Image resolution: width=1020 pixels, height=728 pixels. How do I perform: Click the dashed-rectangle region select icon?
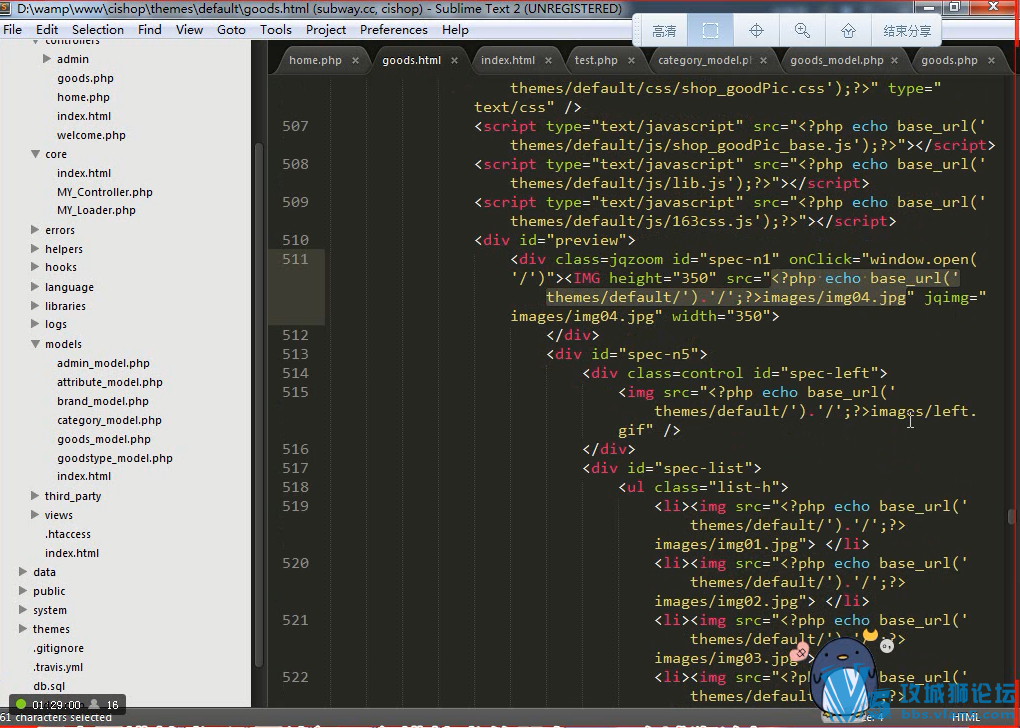pyautogui.click(x=710, y=31)
